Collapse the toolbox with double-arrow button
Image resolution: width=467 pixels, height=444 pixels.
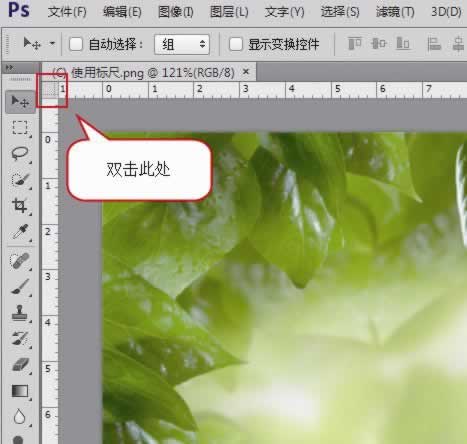[9, 68]
